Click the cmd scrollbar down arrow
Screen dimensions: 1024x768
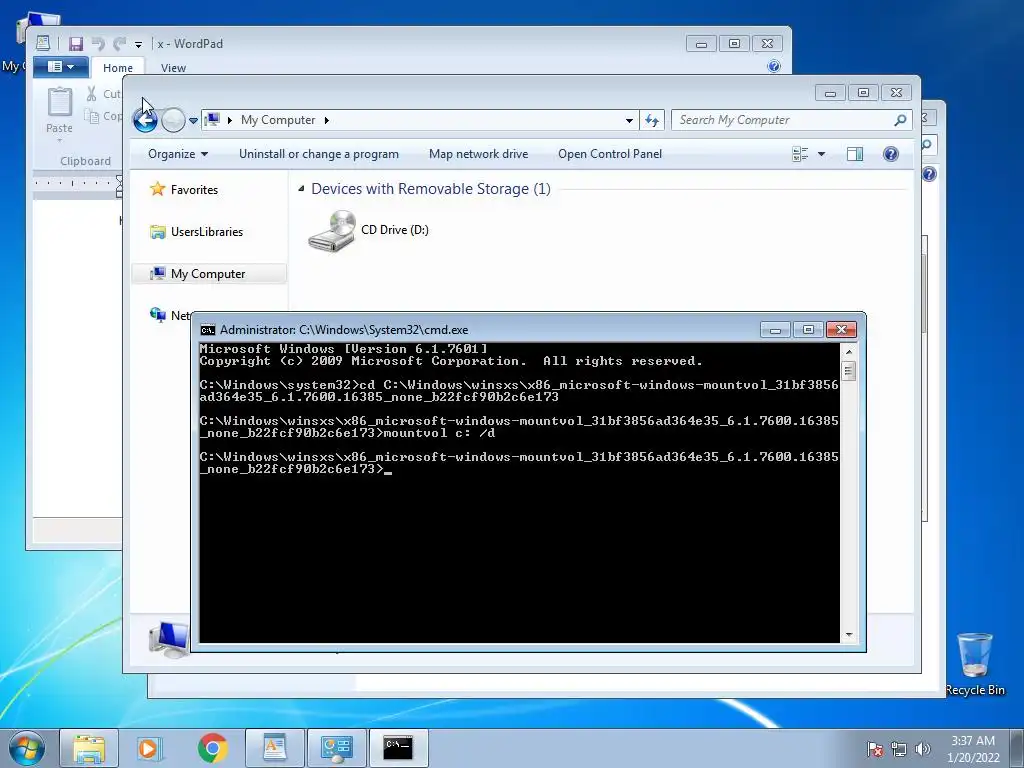click(x=849, y=634)
